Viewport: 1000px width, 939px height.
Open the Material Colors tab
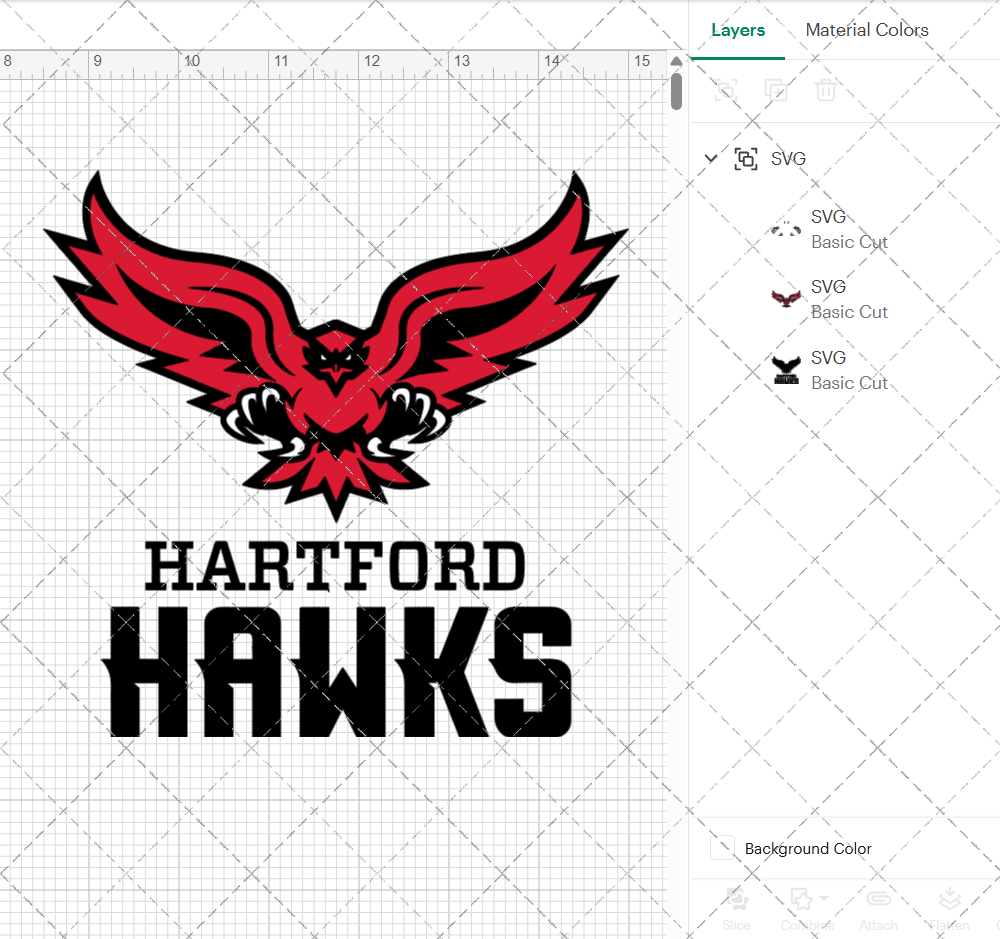(x=867, y=30)
